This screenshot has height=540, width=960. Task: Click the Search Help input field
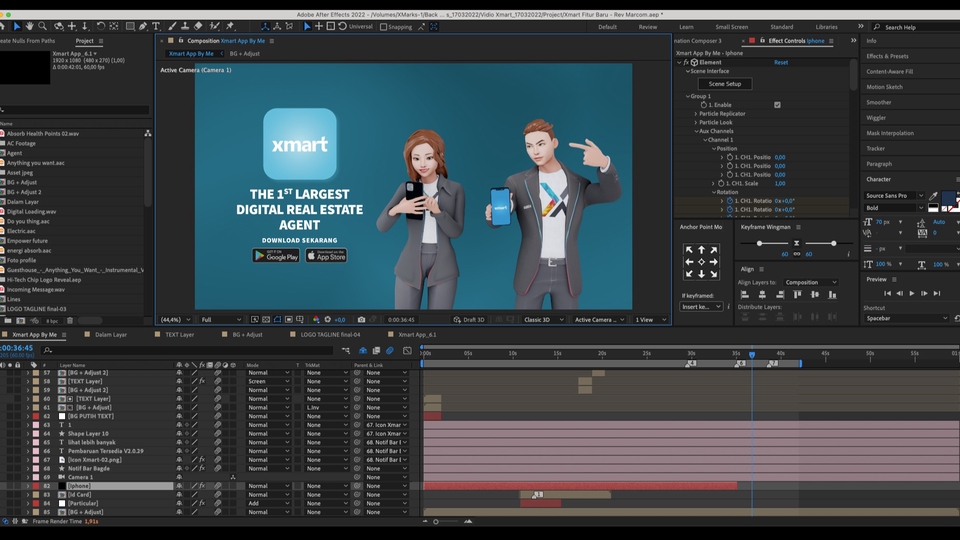click(917, 27)
